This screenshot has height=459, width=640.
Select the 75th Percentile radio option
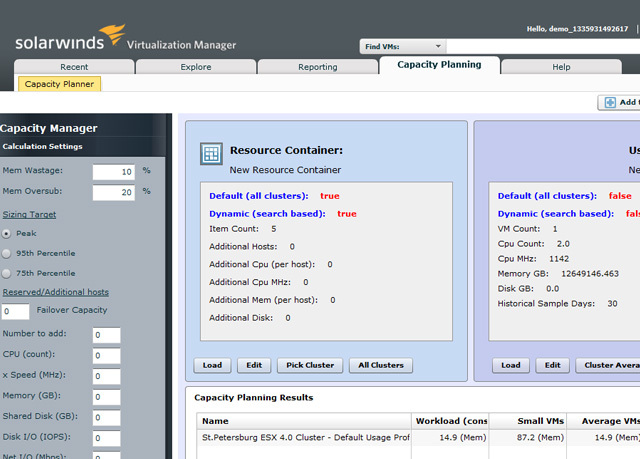[x=6, y=273]
